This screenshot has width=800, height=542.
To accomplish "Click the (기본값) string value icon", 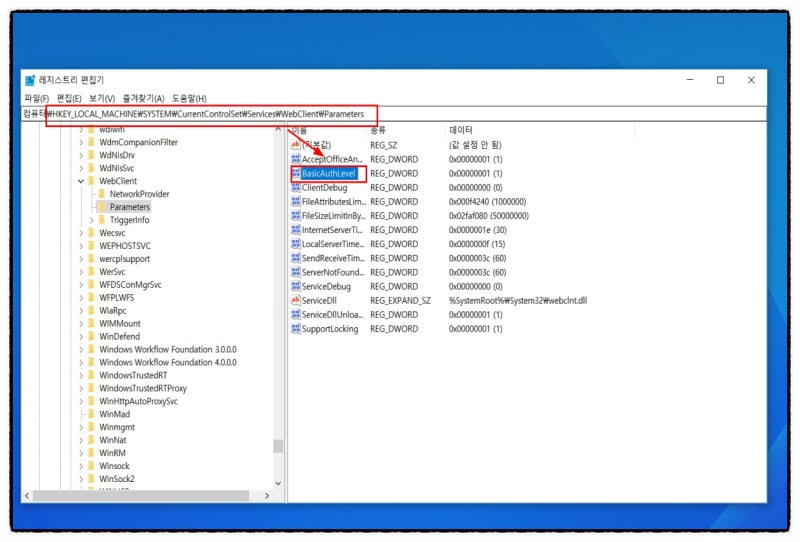I will pyautogui.click(x=296, y=145).
